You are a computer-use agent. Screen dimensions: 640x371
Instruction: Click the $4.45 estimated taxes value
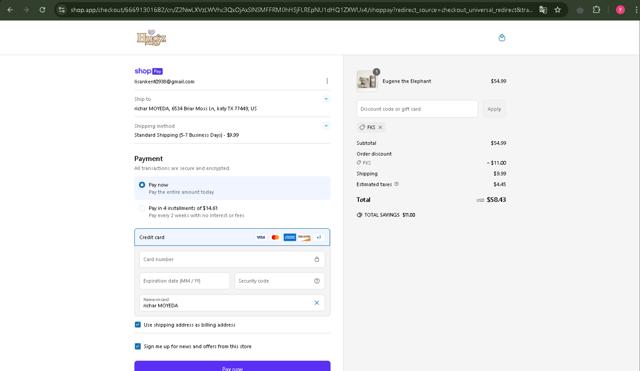(500, 184)
